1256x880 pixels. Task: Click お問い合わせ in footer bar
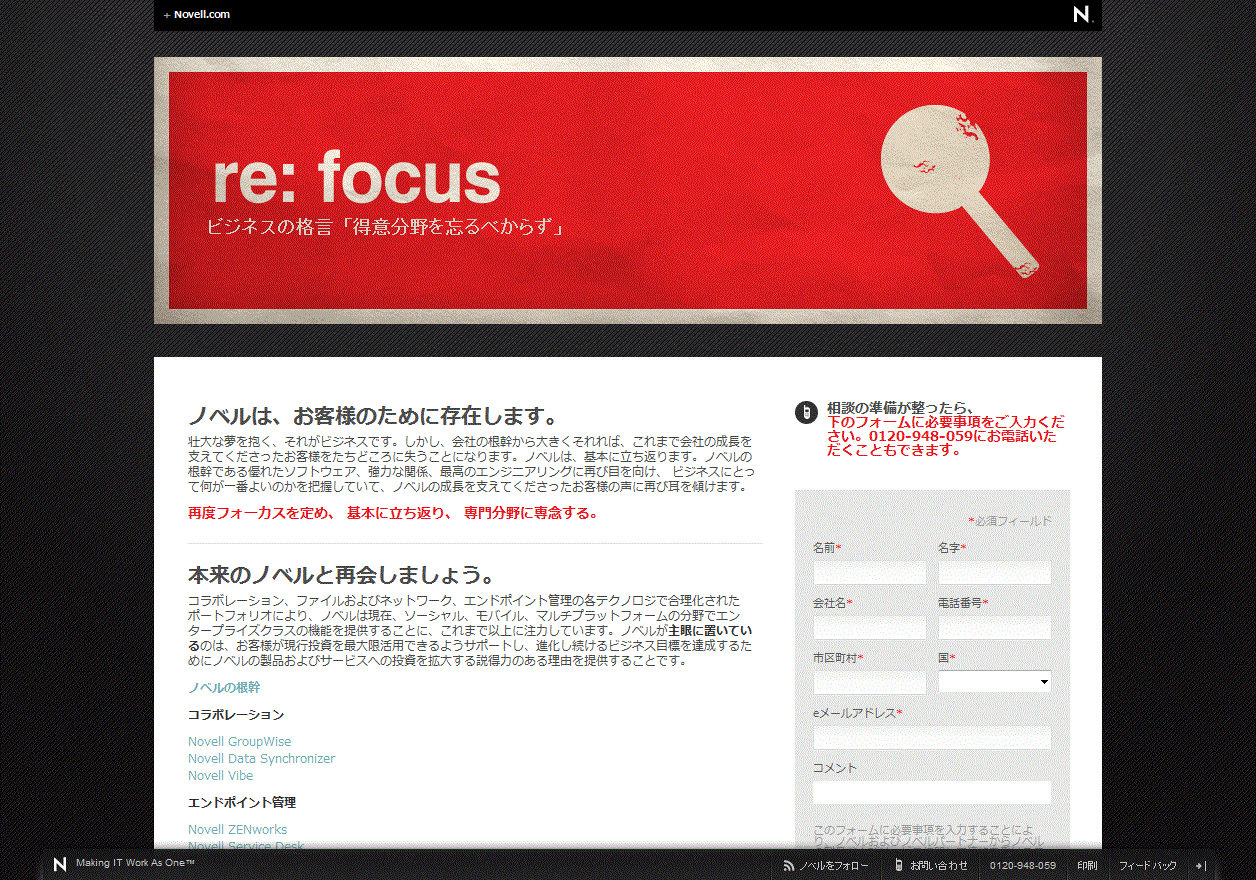(939, 866)
